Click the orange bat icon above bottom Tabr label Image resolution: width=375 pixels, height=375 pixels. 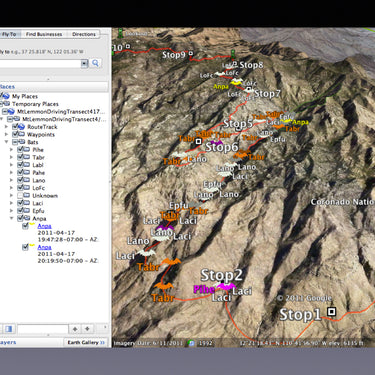163,286
